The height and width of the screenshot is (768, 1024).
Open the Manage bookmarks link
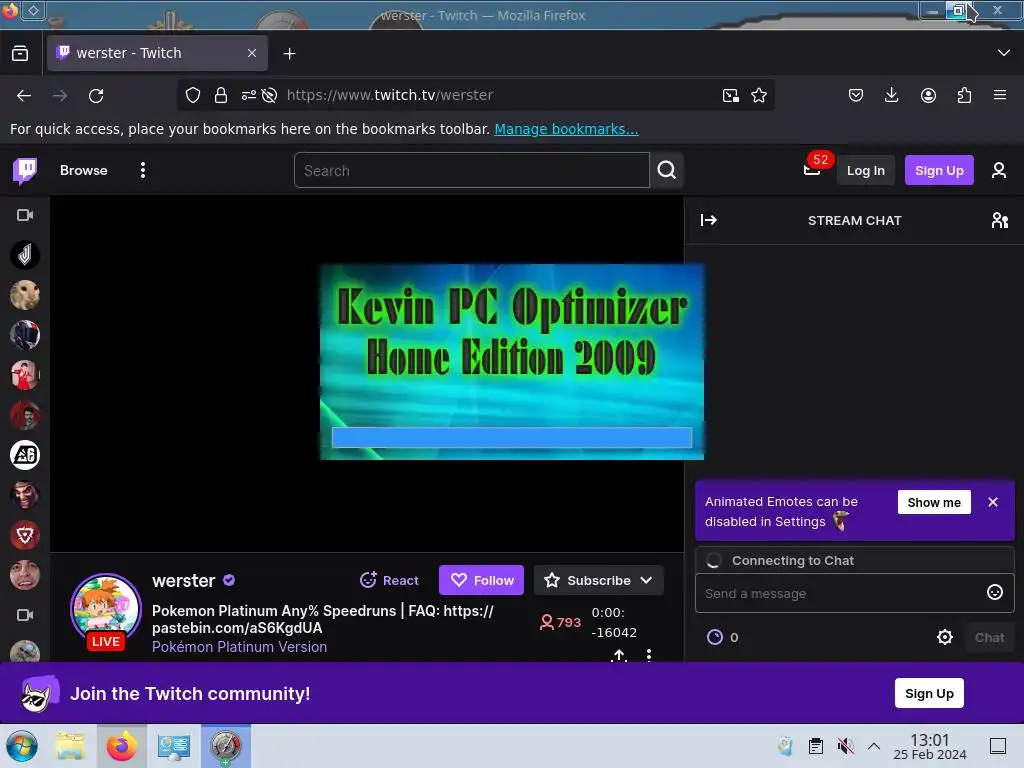(x=566, y=129)
